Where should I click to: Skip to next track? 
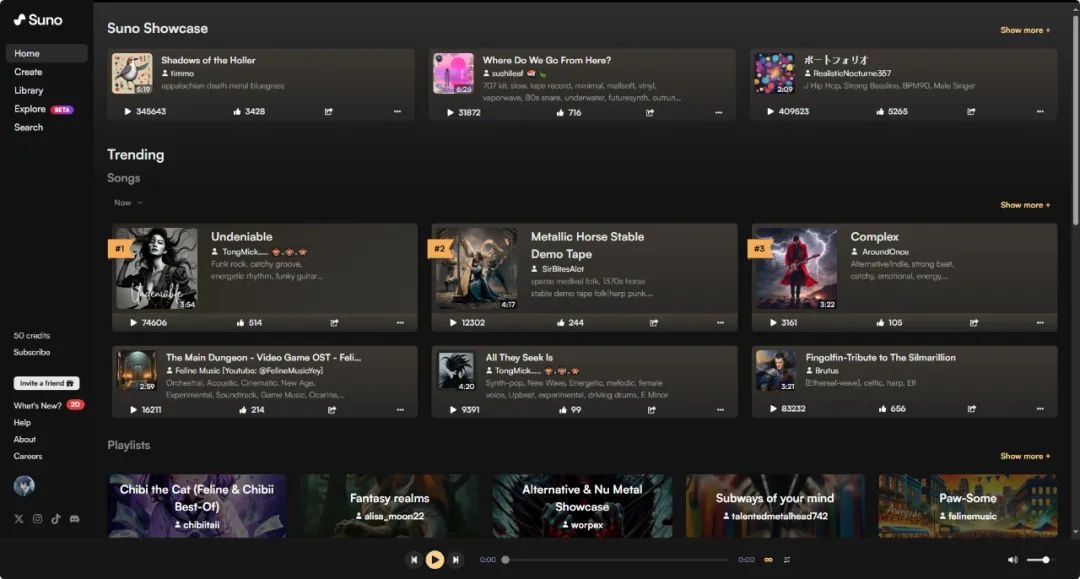pos(455,560)
